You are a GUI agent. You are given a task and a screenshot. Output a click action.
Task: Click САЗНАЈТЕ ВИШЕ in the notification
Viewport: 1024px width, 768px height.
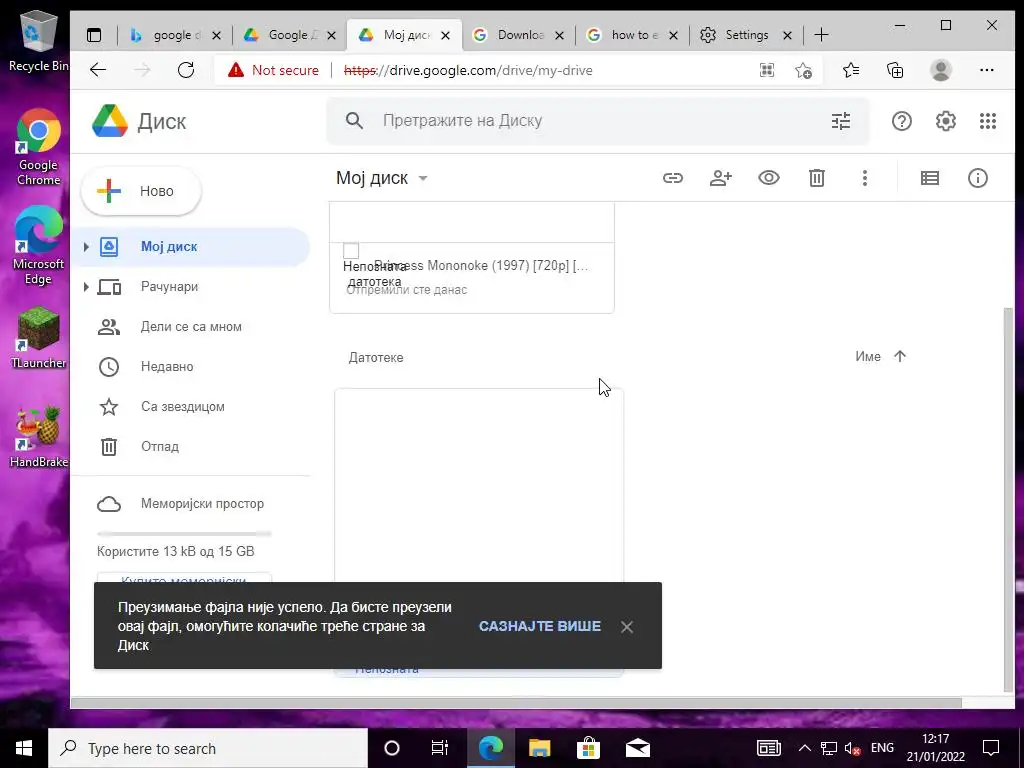[x=539, y=626]
